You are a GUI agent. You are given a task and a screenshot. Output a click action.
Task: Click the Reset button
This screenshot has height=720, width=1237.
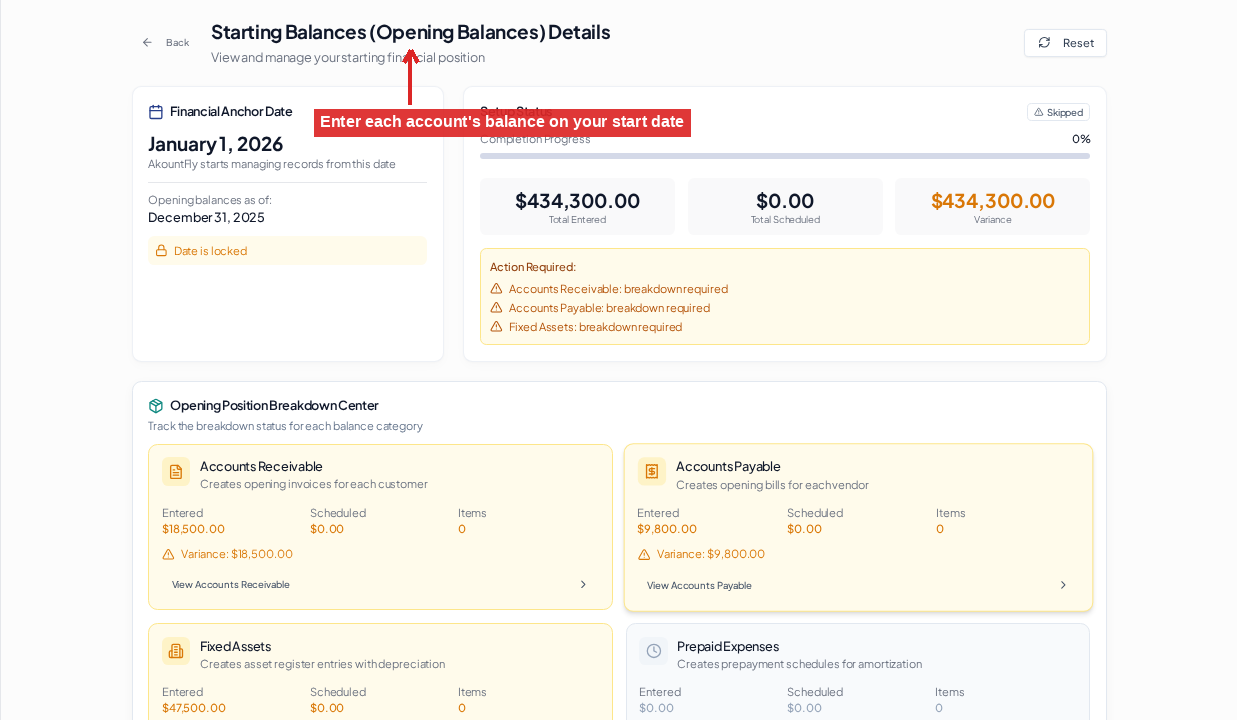pos(1065,43)
